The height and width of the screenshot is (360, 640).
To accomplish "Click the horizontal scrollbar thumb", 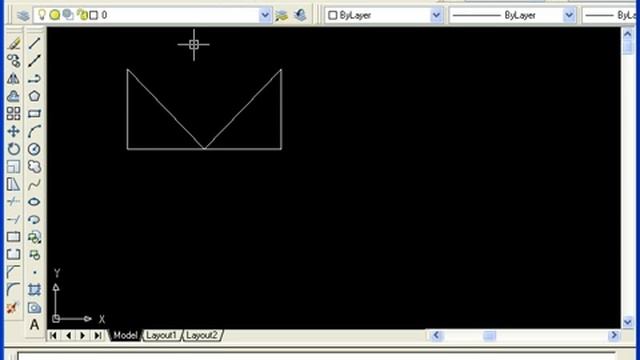I will pos(489,336).
